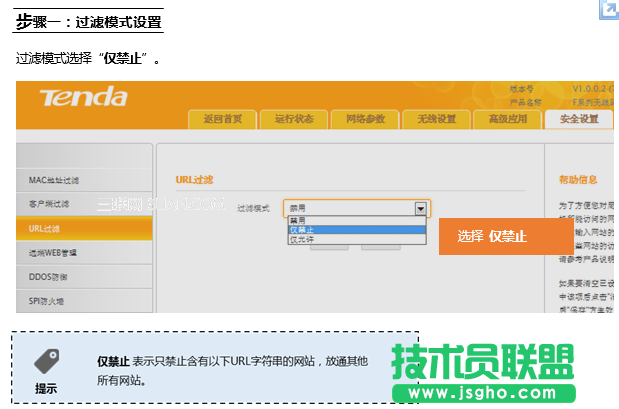
Task: Click the orange 选择 仅禁止 callout
Action: click(x=505, y=237)
